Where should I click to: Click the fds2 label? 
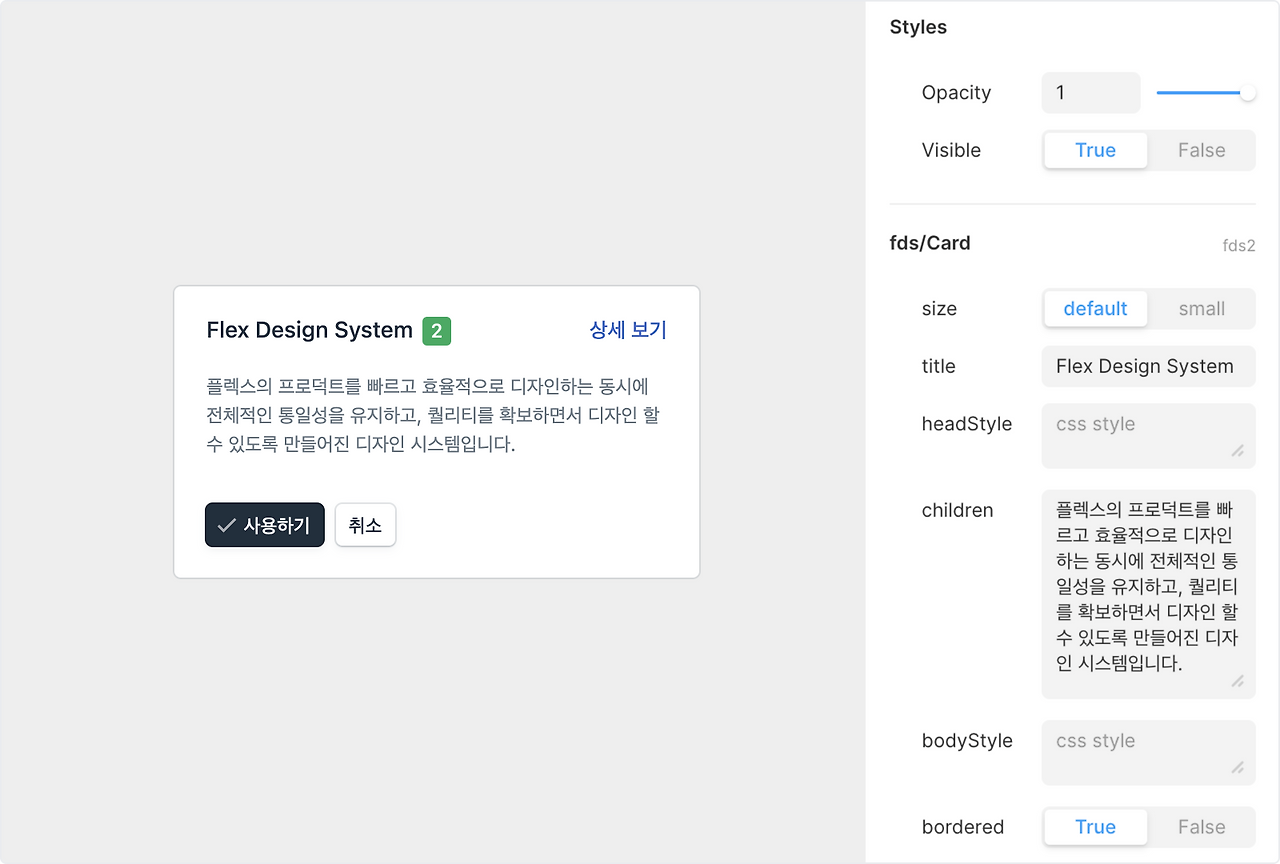(x=1239, y=245)
